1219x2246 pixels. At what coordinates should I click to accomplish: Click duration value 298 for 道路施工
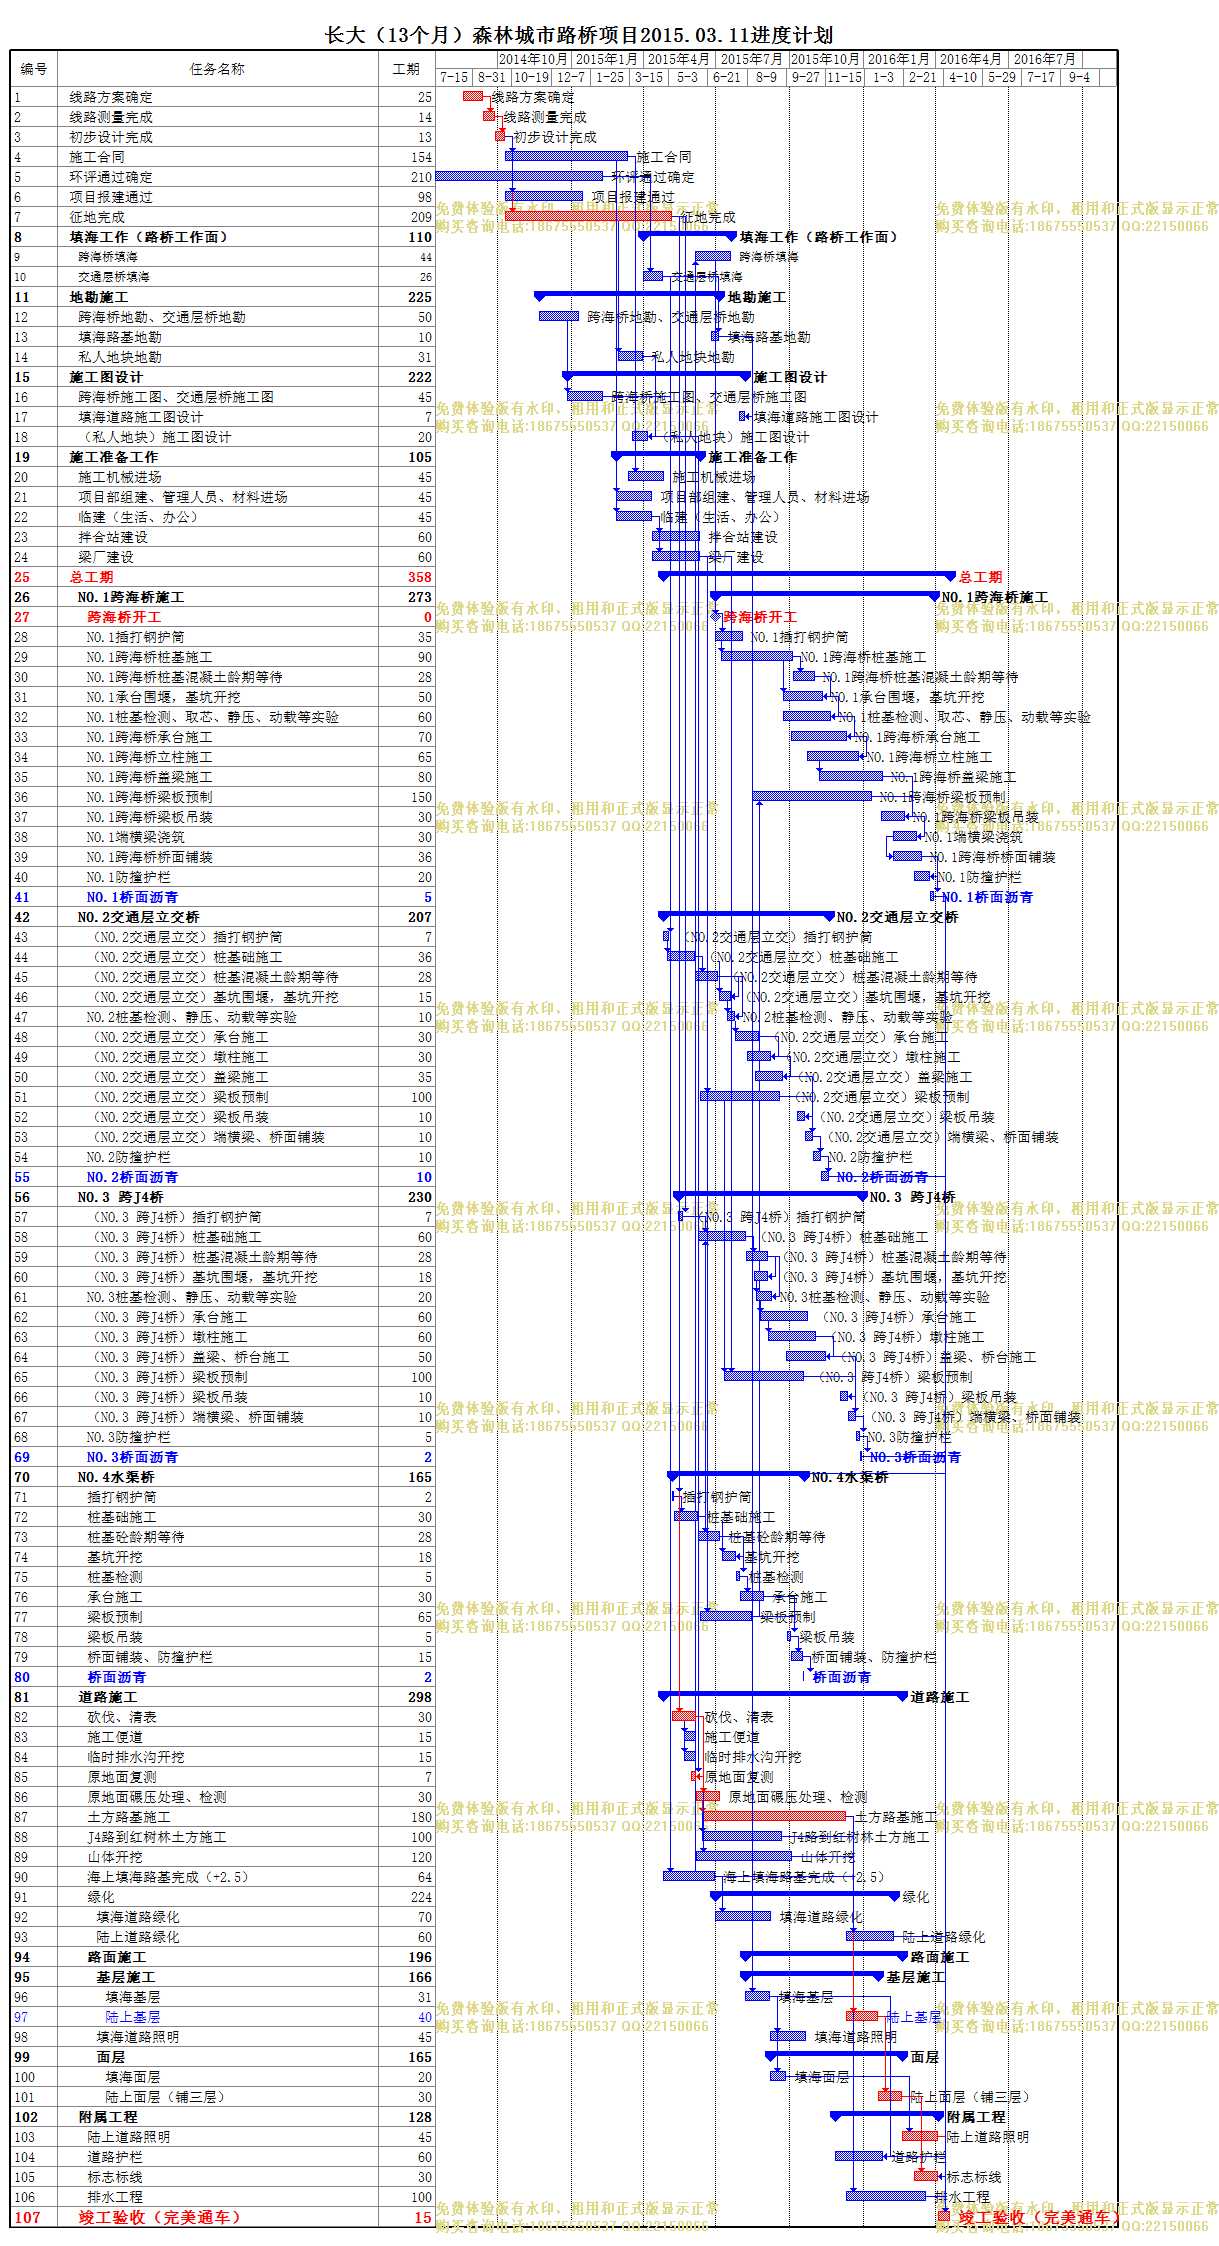420,1697
